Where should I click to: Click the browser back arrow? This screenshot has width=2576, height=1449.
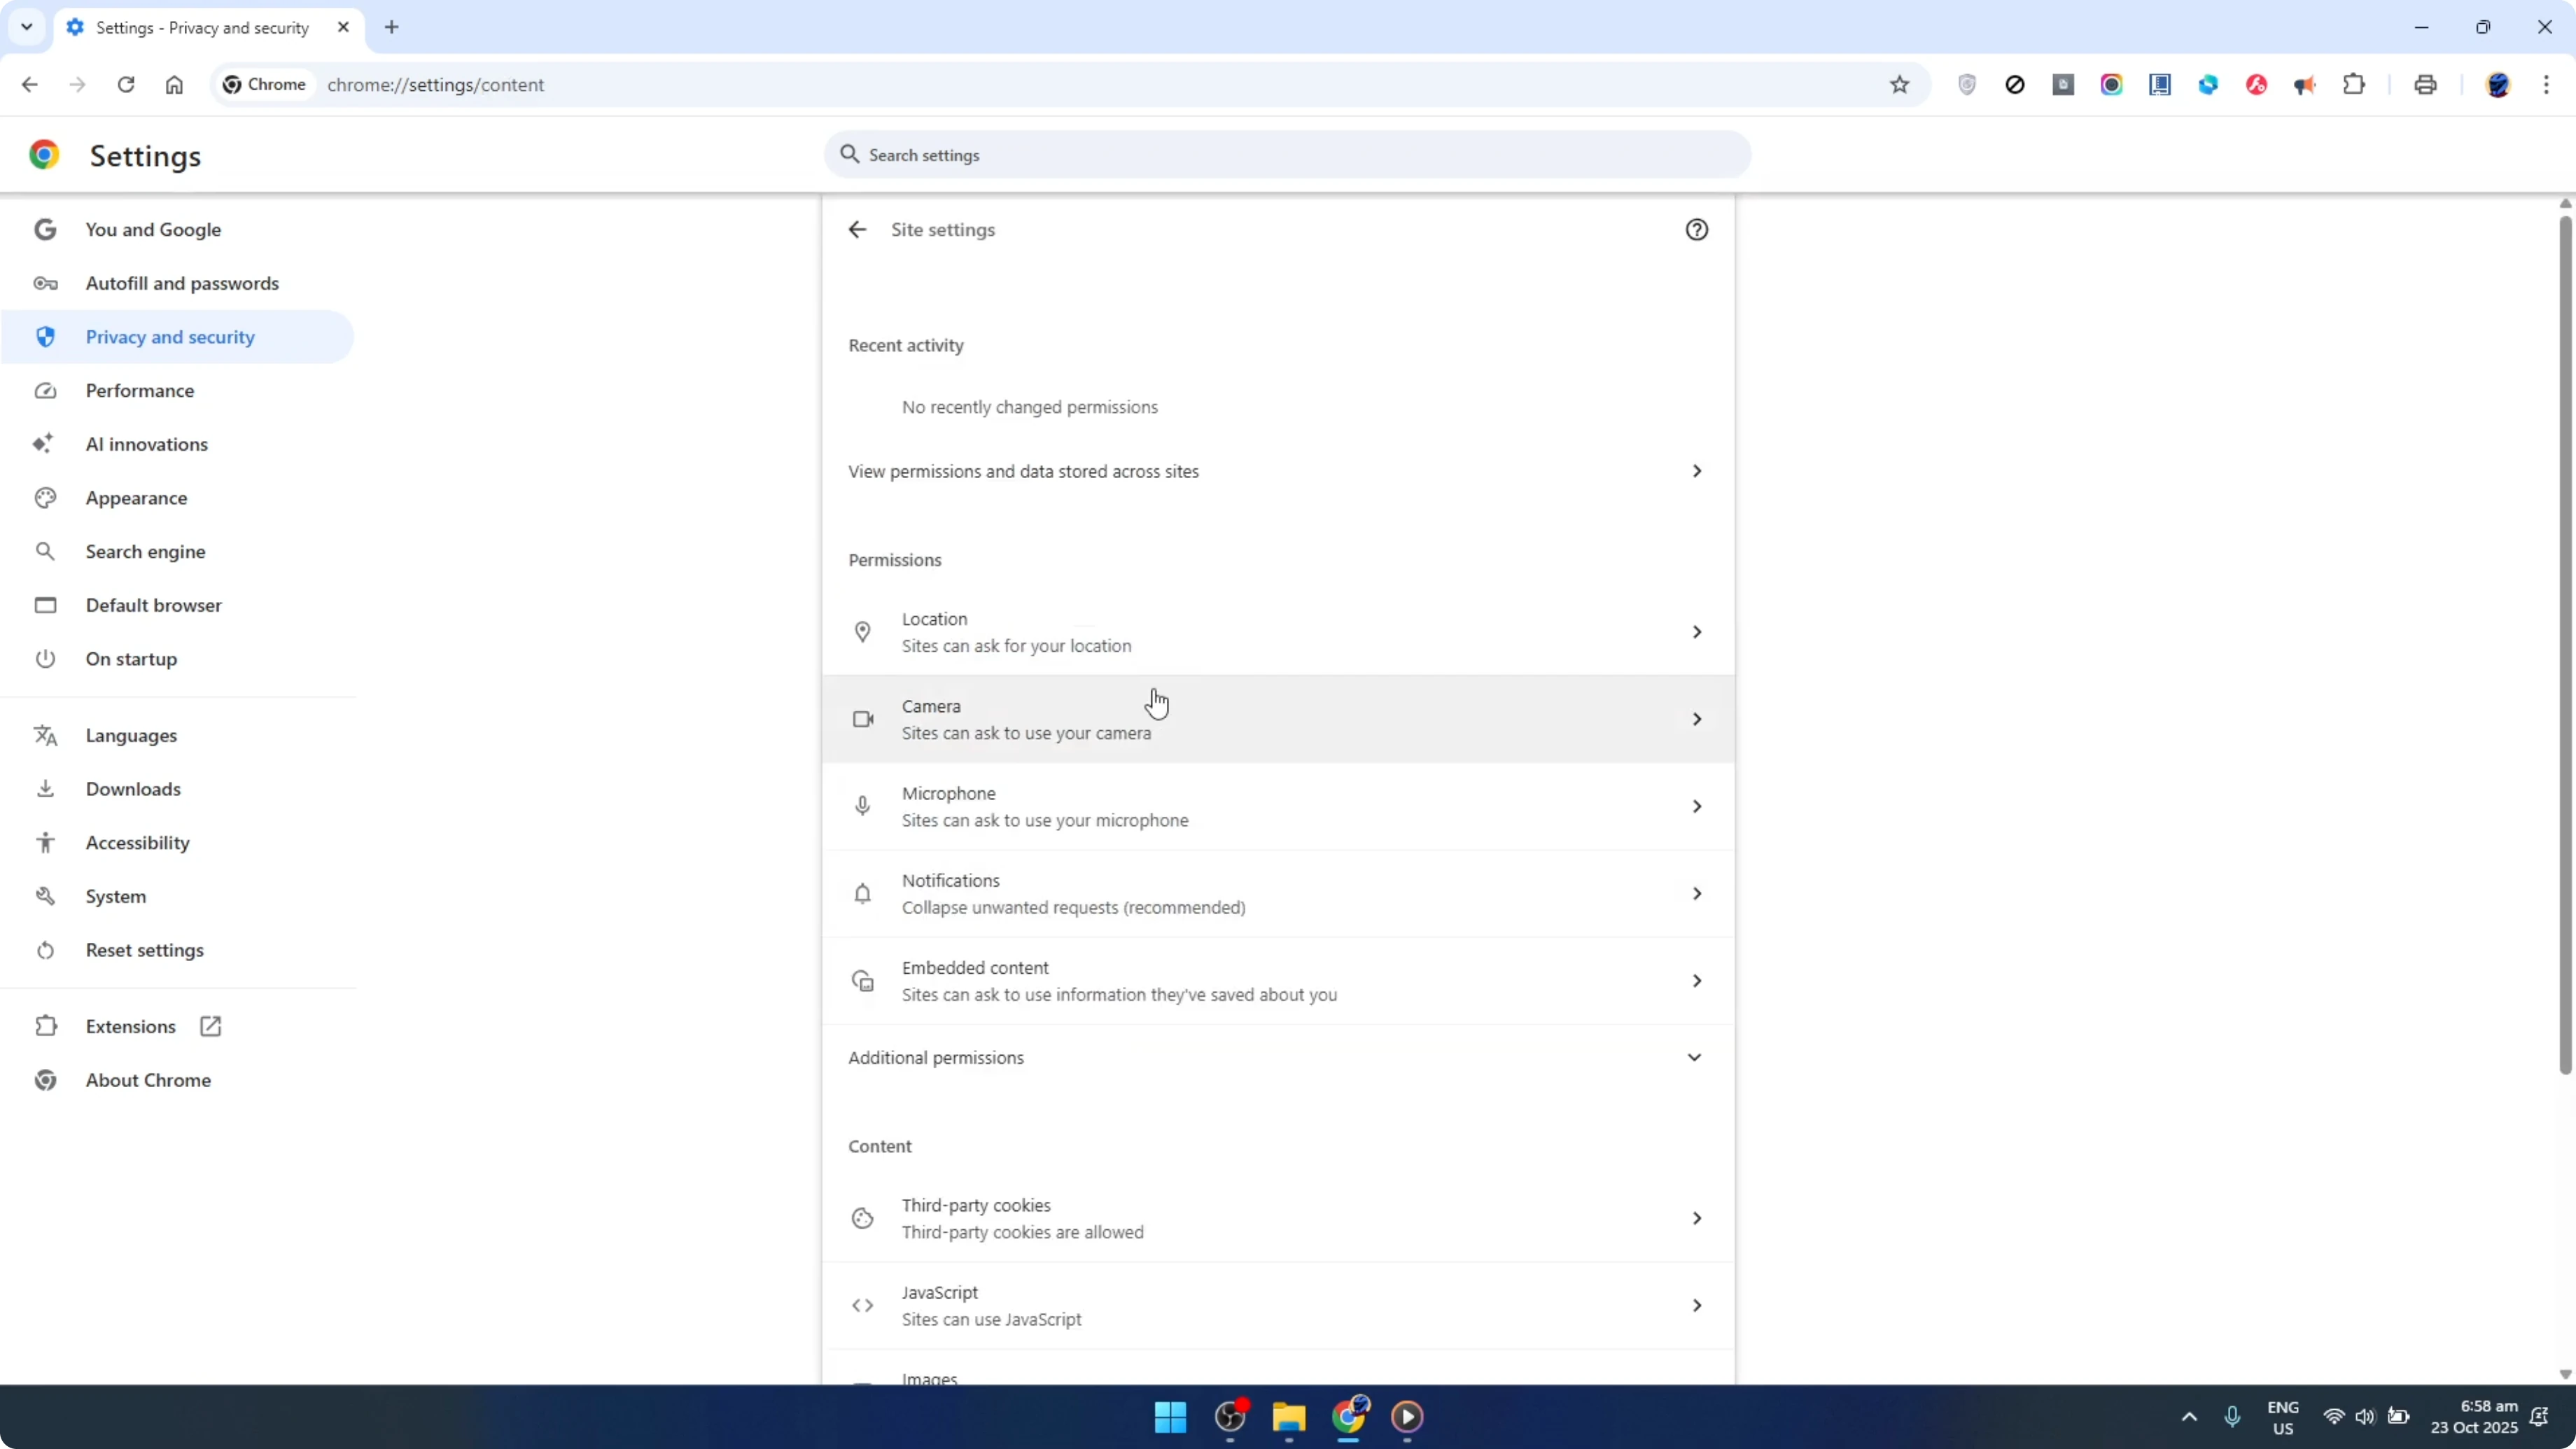[x=29, y=85]
